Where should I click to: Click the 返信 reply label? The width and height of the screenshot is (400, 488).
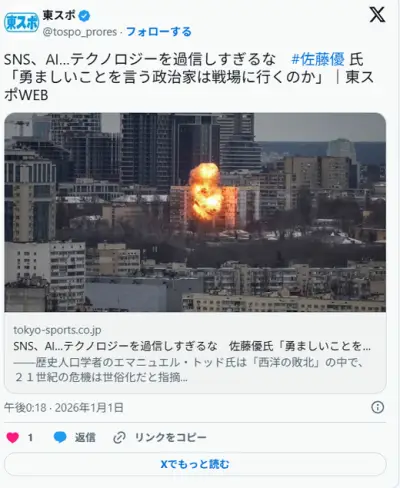point(85,437)
